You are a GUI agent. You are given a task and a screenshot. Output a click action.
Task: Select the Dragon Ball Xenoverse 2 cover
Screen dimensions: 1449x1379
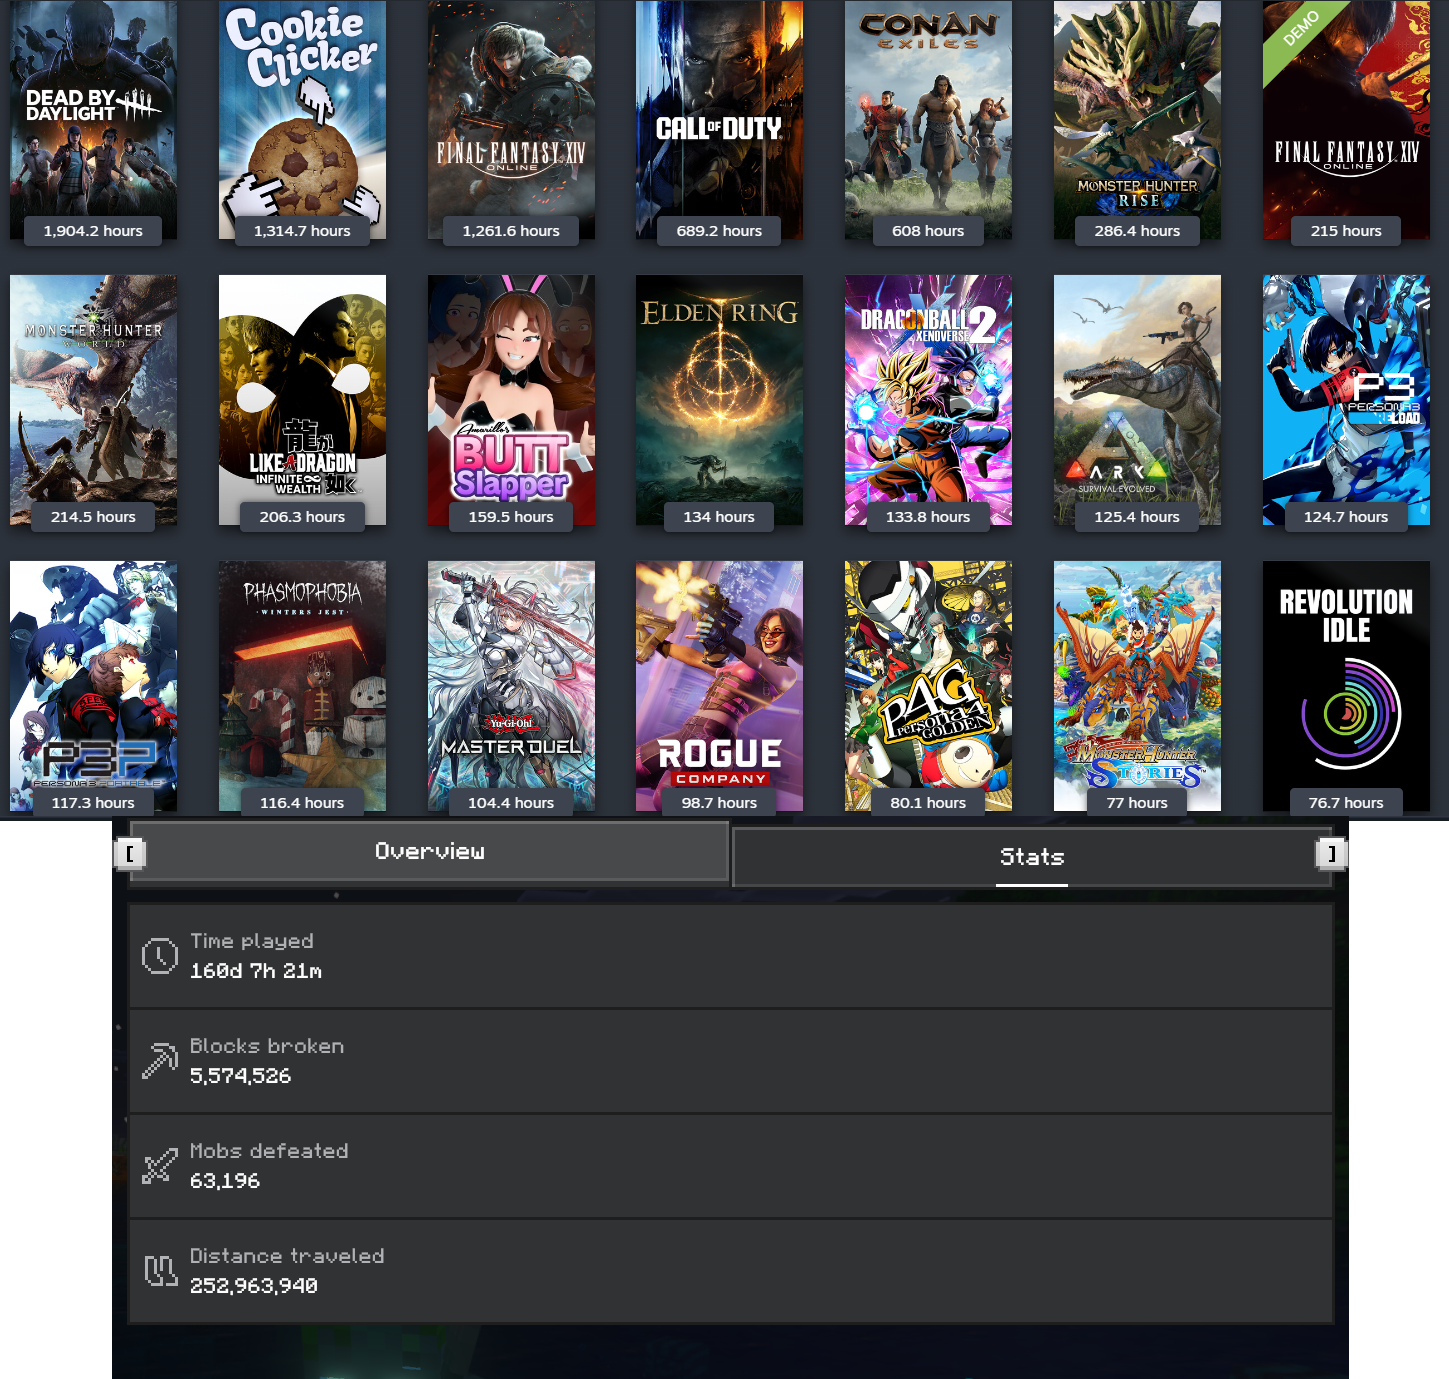(x=928, y=400)
